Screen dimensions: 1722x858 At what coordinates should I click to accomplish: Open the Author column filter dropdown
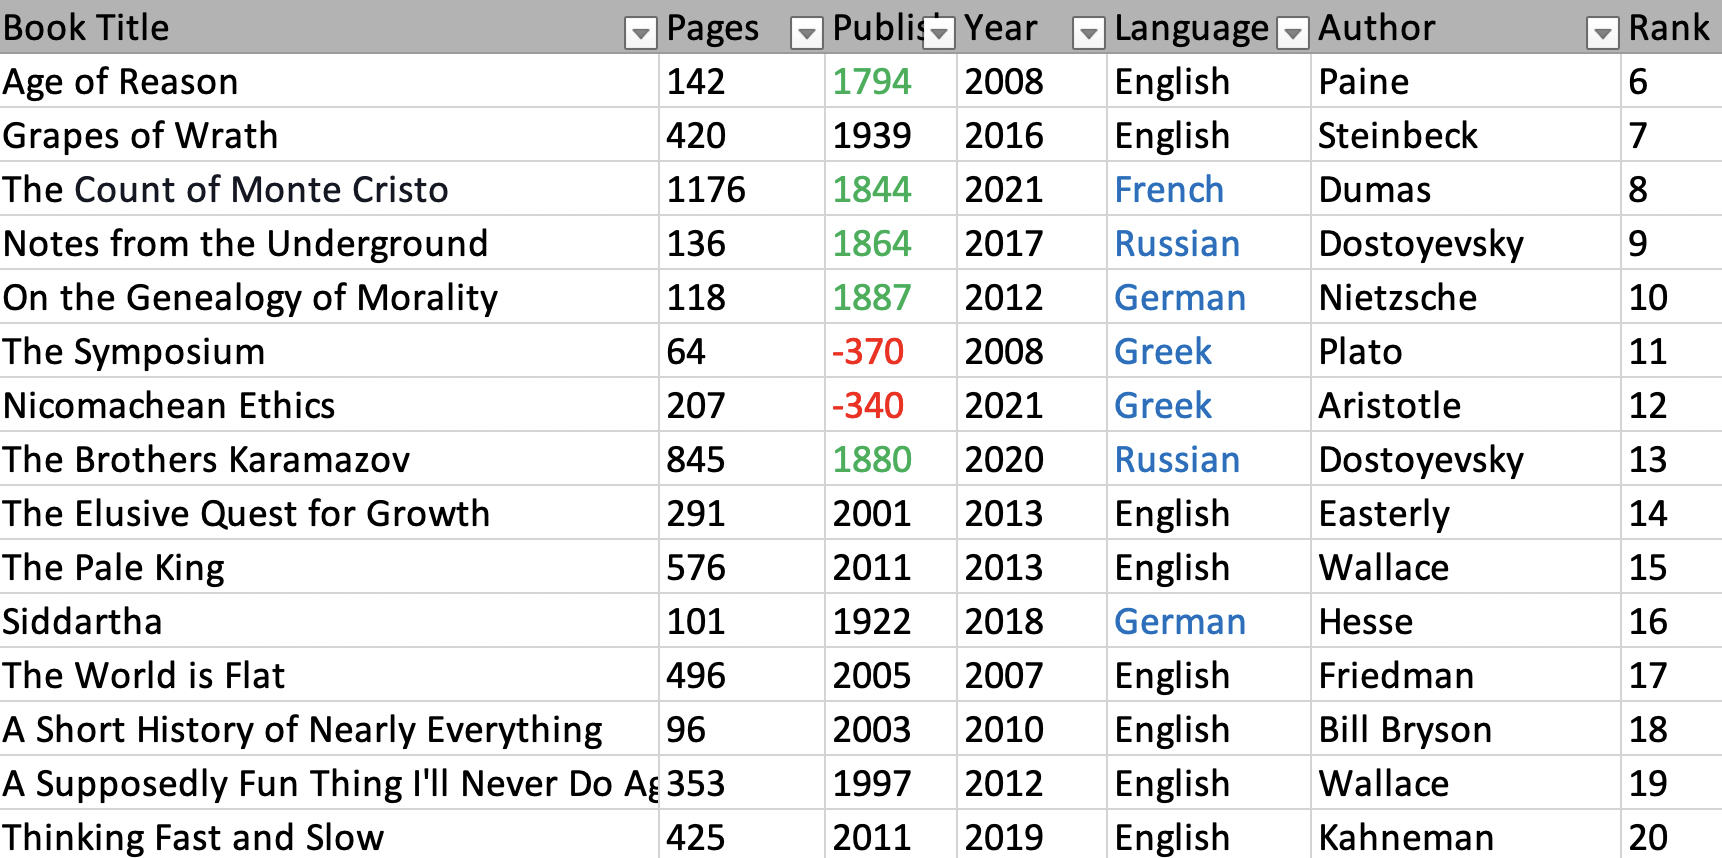[x=1602, y=34]
